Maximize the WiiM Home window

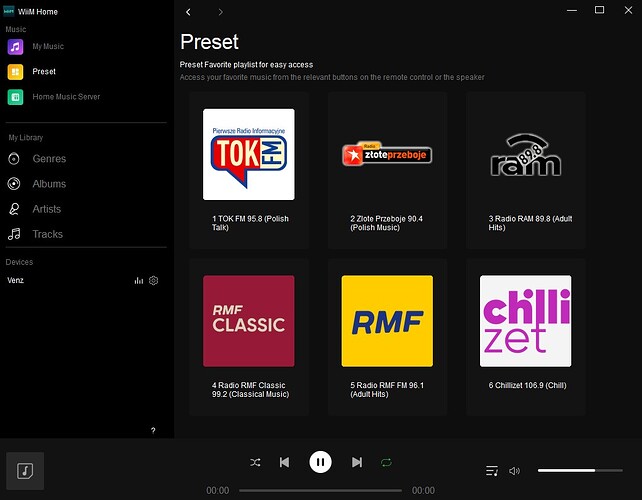(599, 10)
